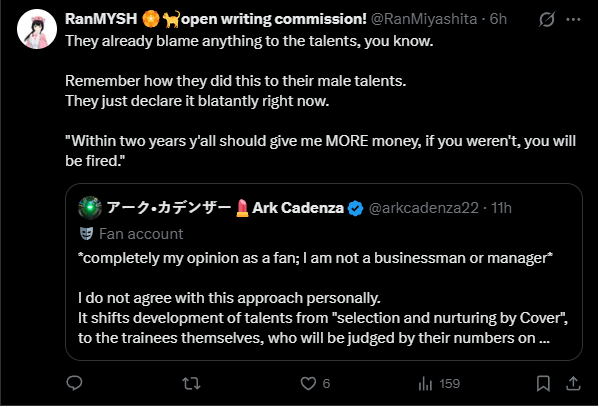Image resolution: width=598 pixels, height=406 pixels.
Task: Click the reply speech bubble icon
Action: point(74,383)
